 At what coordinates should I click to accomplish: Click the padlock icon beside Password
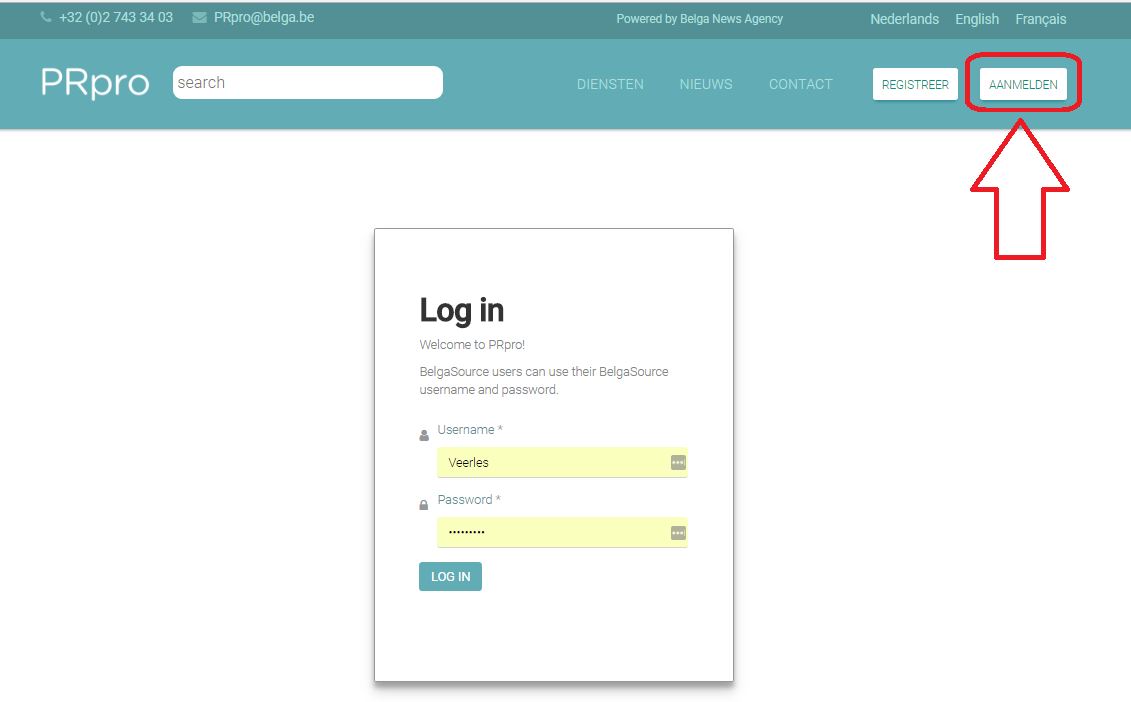pyautogui.click(x=424, y=506)
